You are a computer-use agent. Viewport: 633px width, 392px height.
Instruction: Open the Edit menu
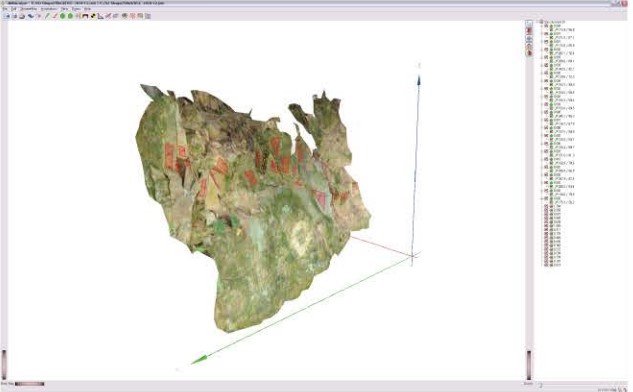click(13, 9)
